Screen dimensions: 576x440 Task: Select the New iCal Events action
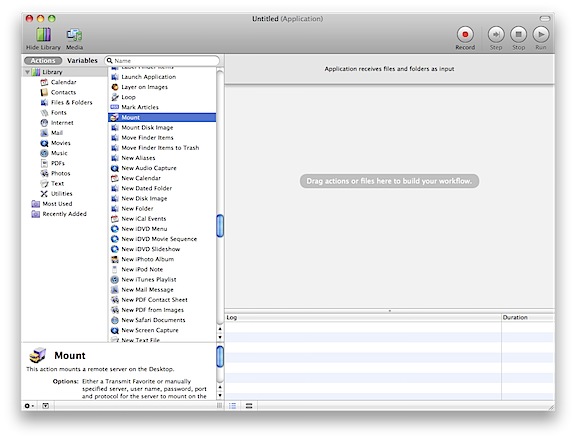[162, 219]
